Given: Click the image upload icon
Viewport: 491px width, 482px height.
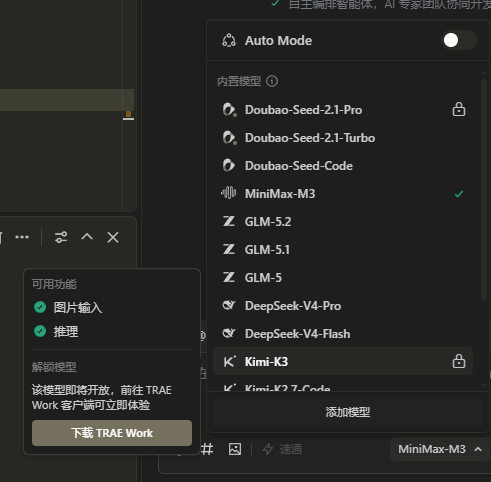Looking at the screenshot, I should [x=235, y=449].
